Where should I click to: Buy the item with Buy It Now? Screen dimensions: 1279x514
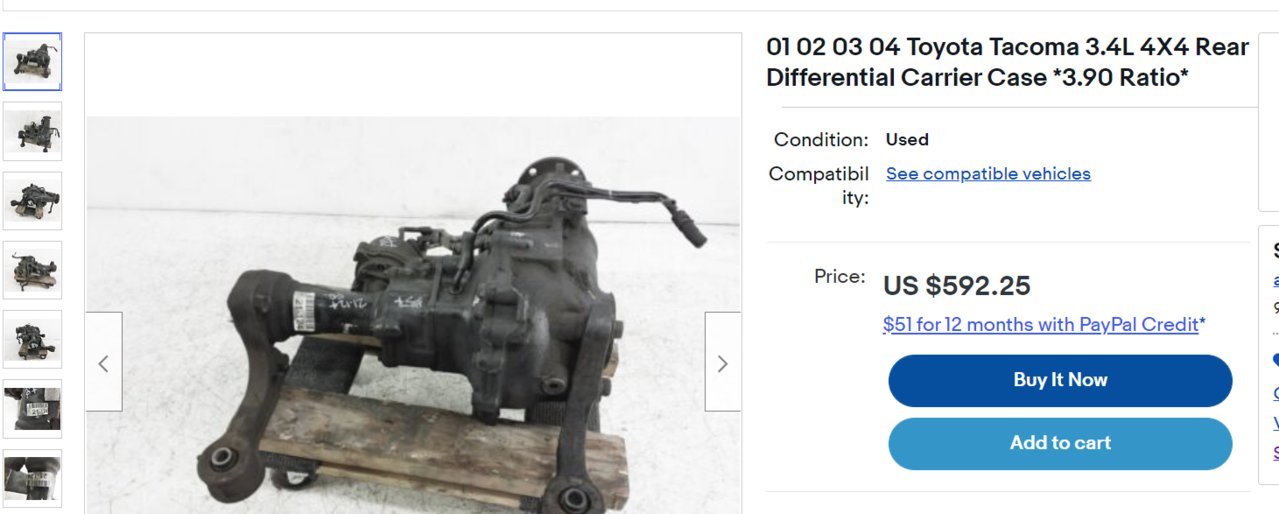coord(1060,380)
